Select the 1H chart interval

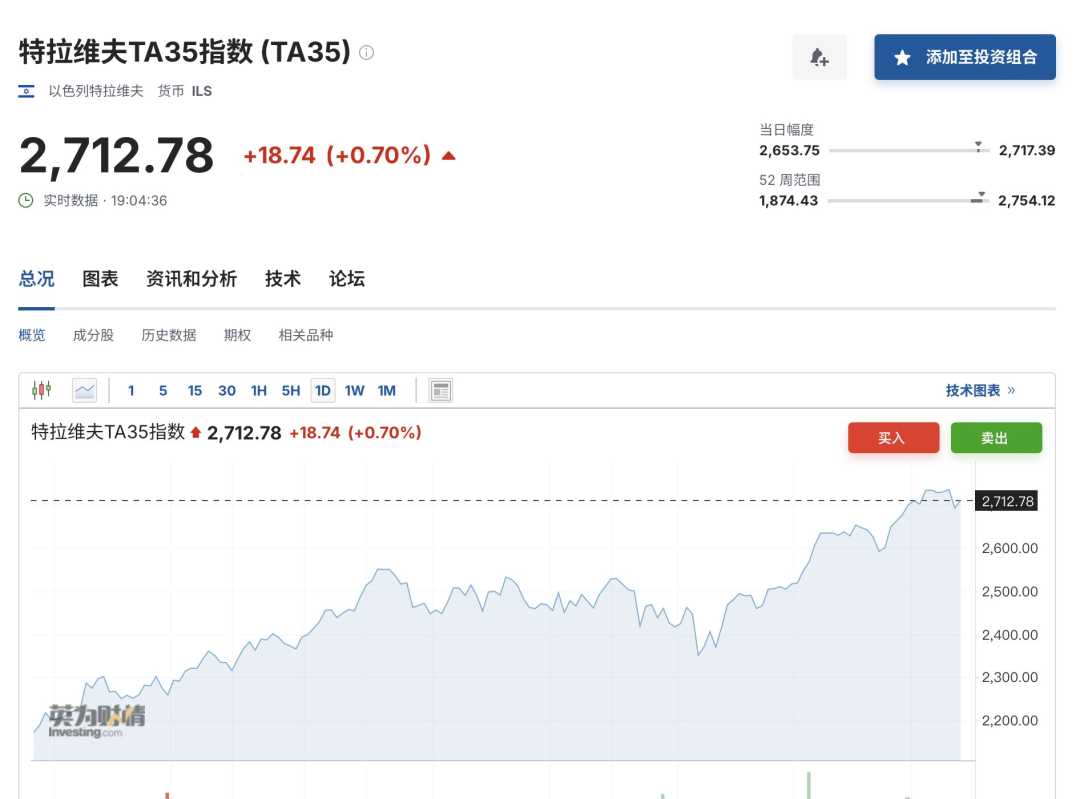click(x=259, y=390)
